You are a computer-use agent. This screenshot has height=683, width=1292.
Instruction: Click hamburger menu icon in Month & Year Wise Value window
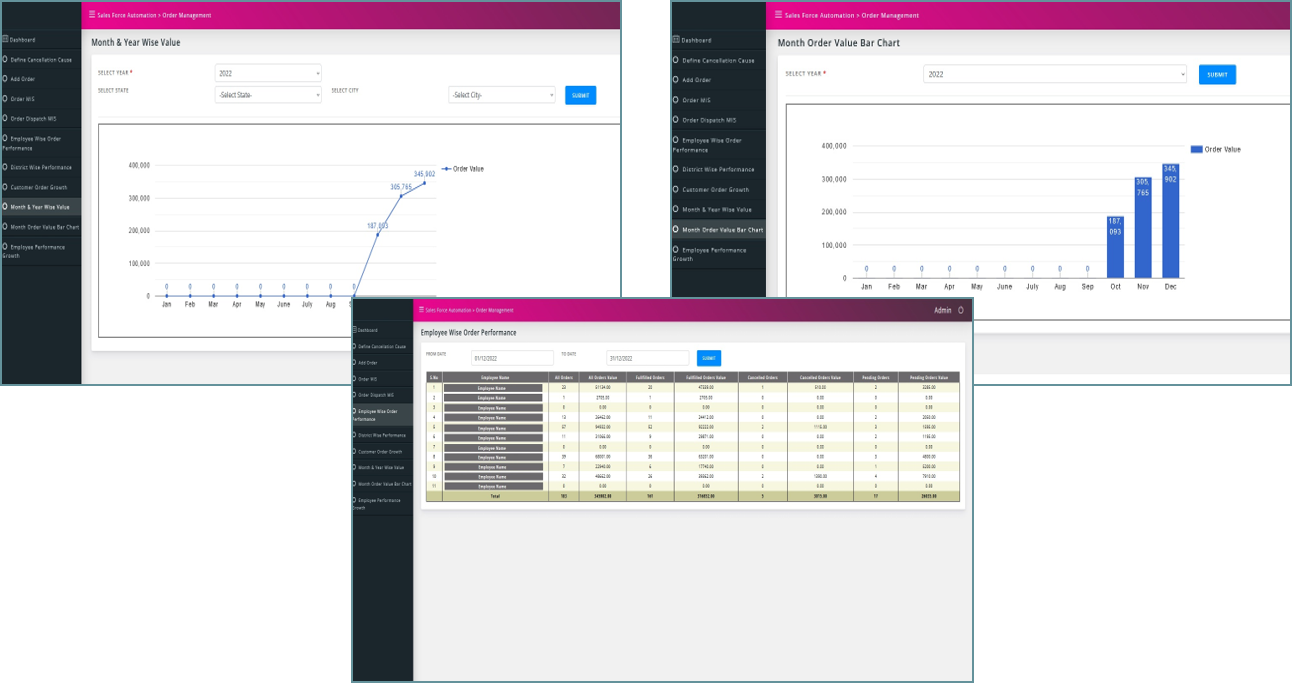93,15
